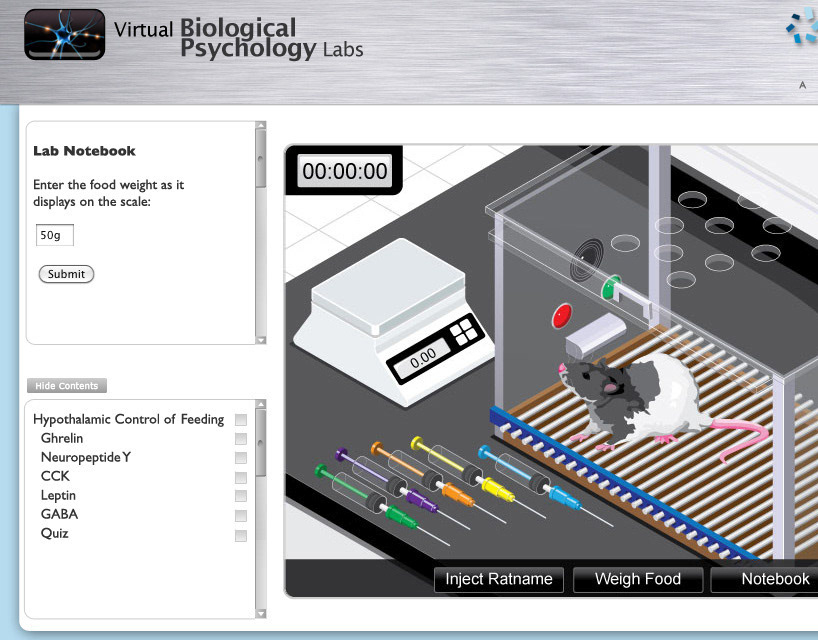Screen dimensions: 818x640
Task: Click the blue spinner logo at top right
Action: (x=802, y=26)
